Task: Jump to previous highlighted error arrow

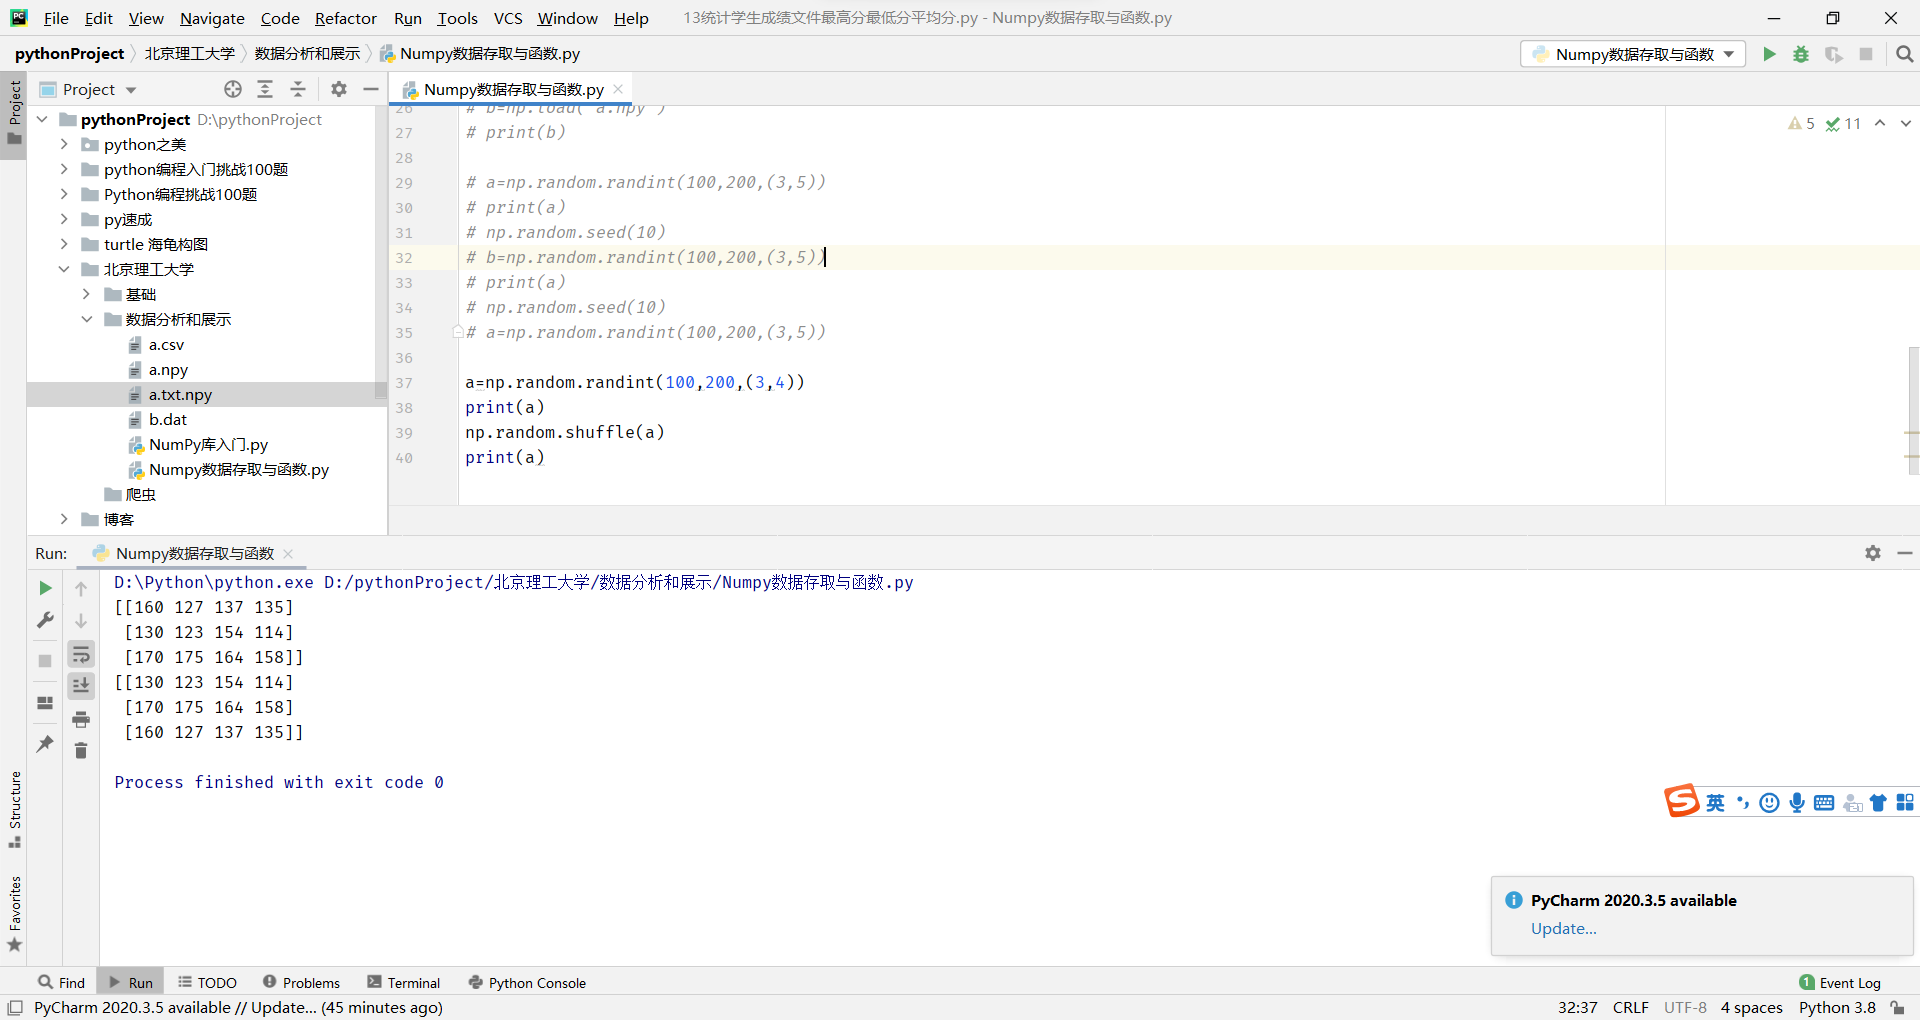Action: click(1880, 123)
